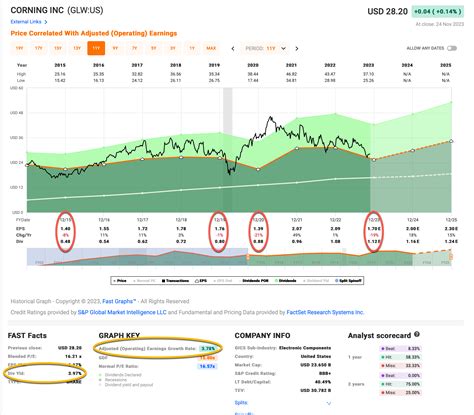Viewport: 474px width, 415px height.
Task: Go to previous period with left arrow
Action: (x=233, y=49)
